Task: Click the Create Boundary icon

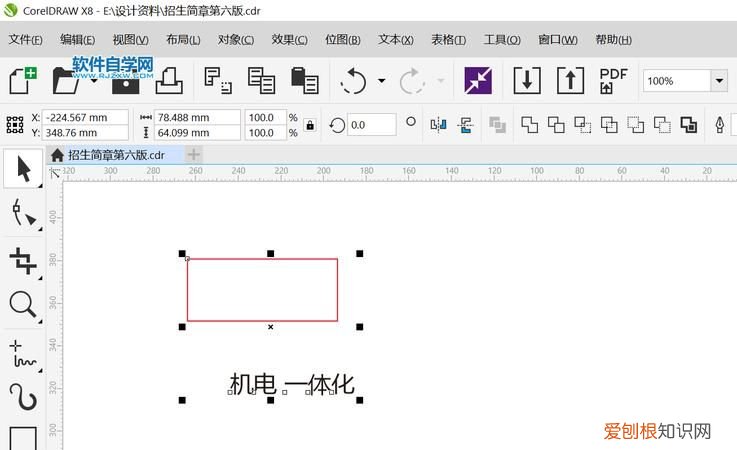Action: (x=689, y=125)
